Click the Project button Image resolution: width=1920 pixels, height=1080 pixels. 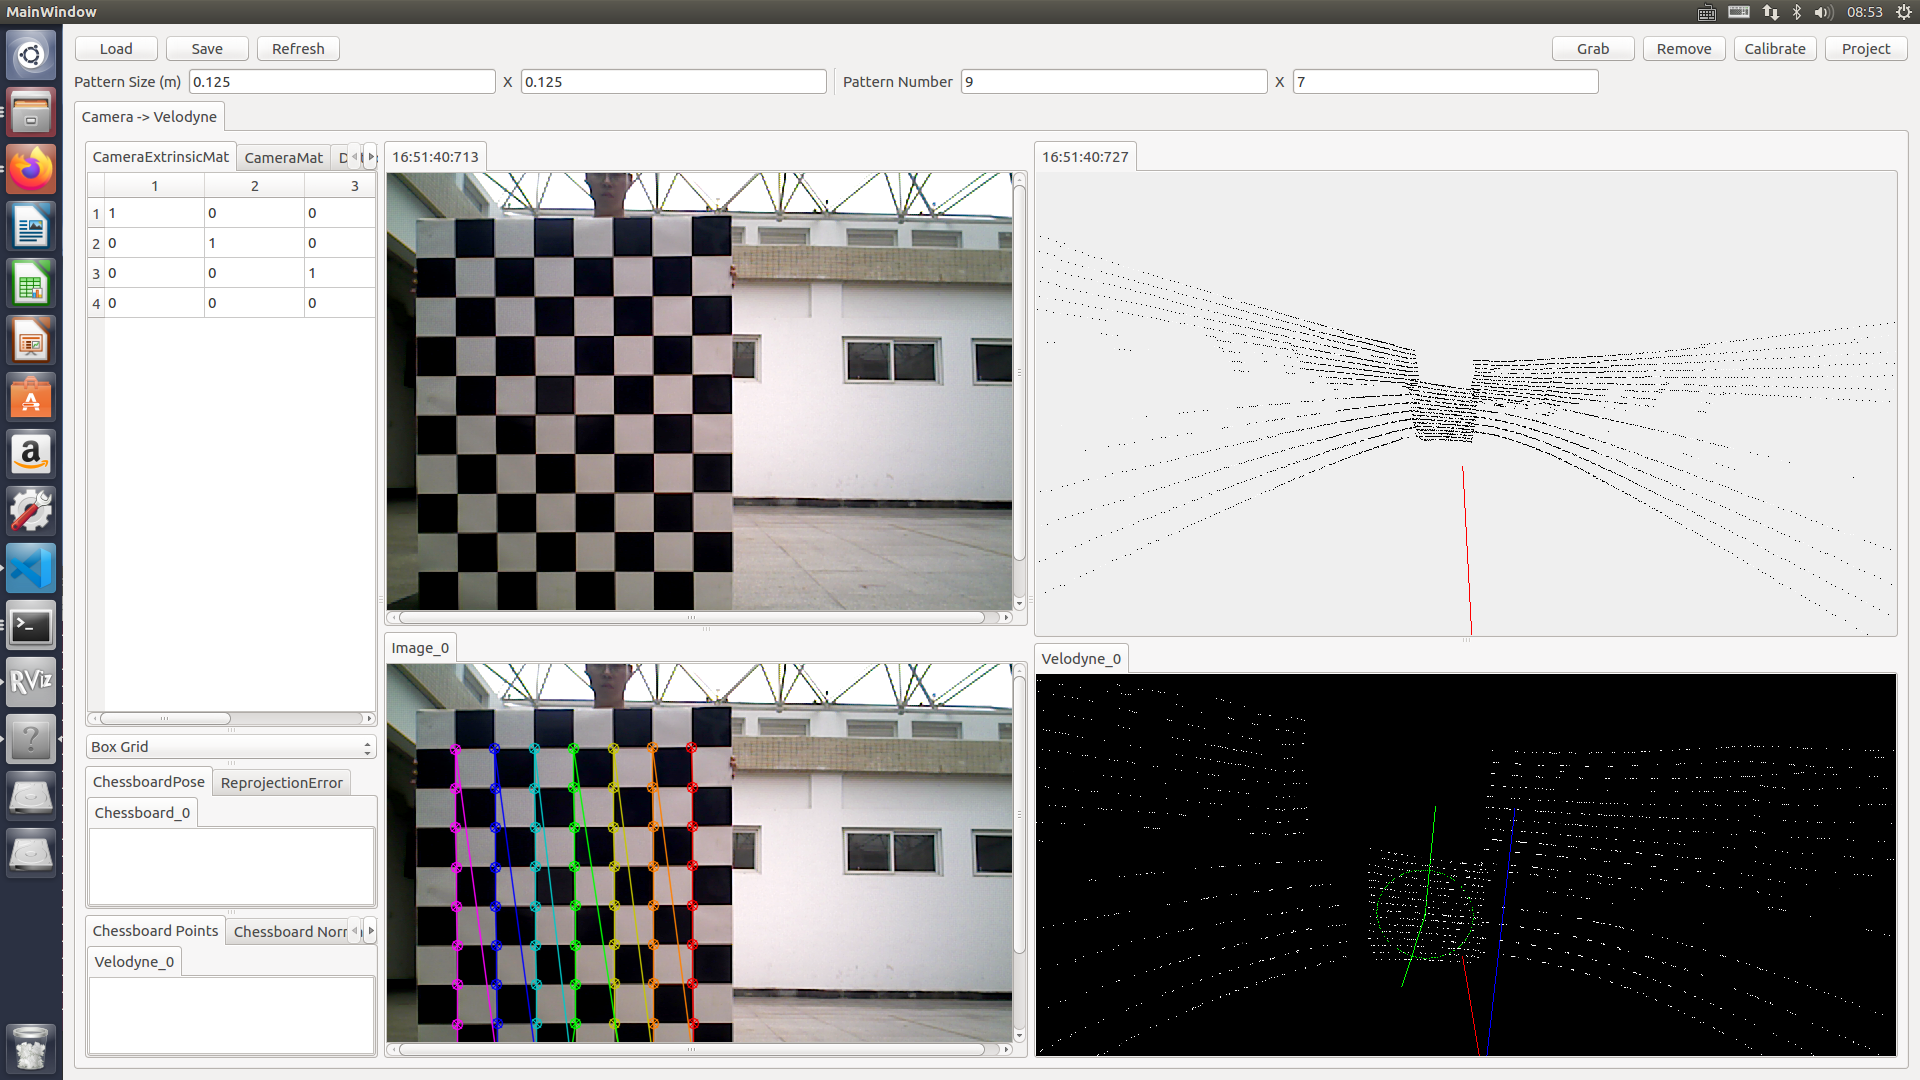click(1865, 49)
